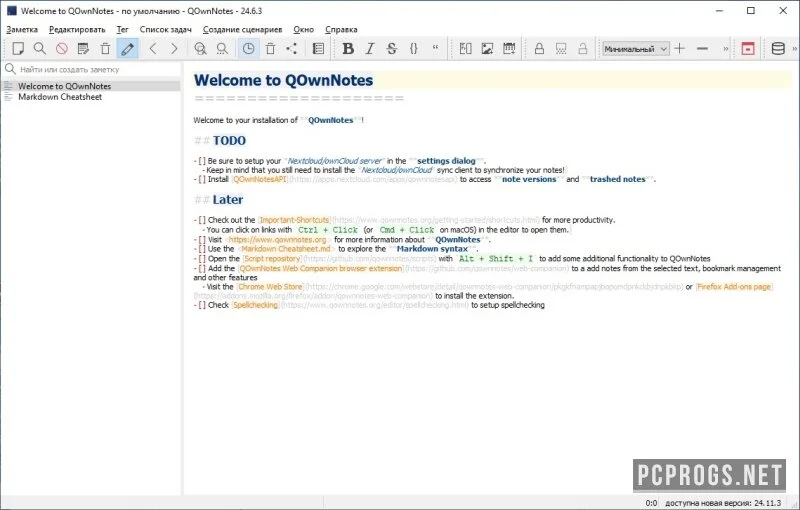Create a new note with the toolbar icon
The height and width of the screenshot is (510, 800).
(x=18, y=48)
